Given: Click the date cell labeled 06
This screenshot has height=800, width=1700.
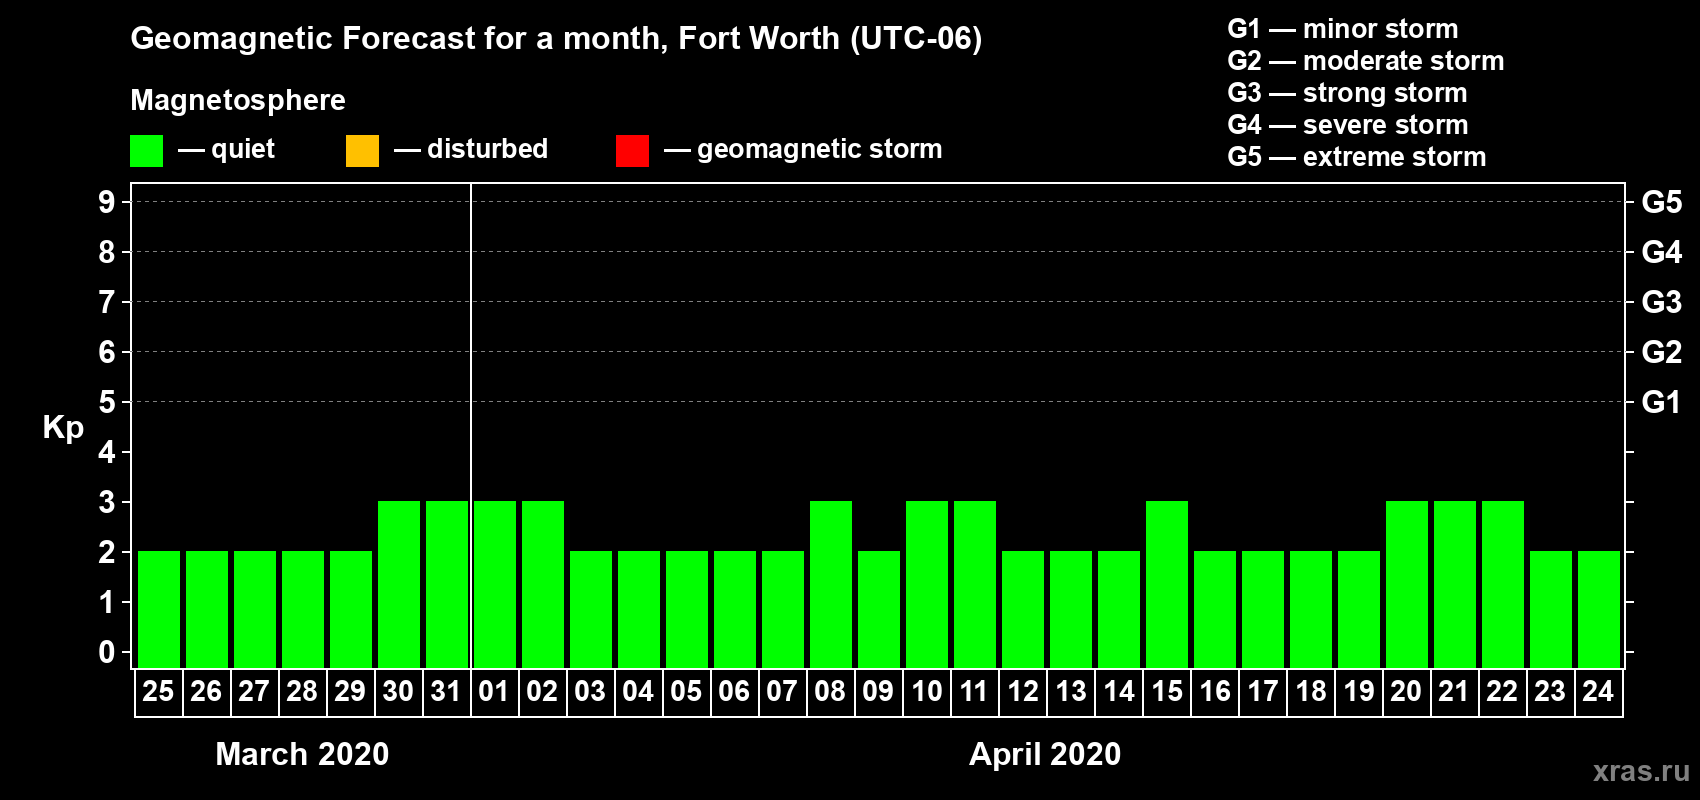Looking at the screenshot, I should pyautogui.click(x=734, y=692).
